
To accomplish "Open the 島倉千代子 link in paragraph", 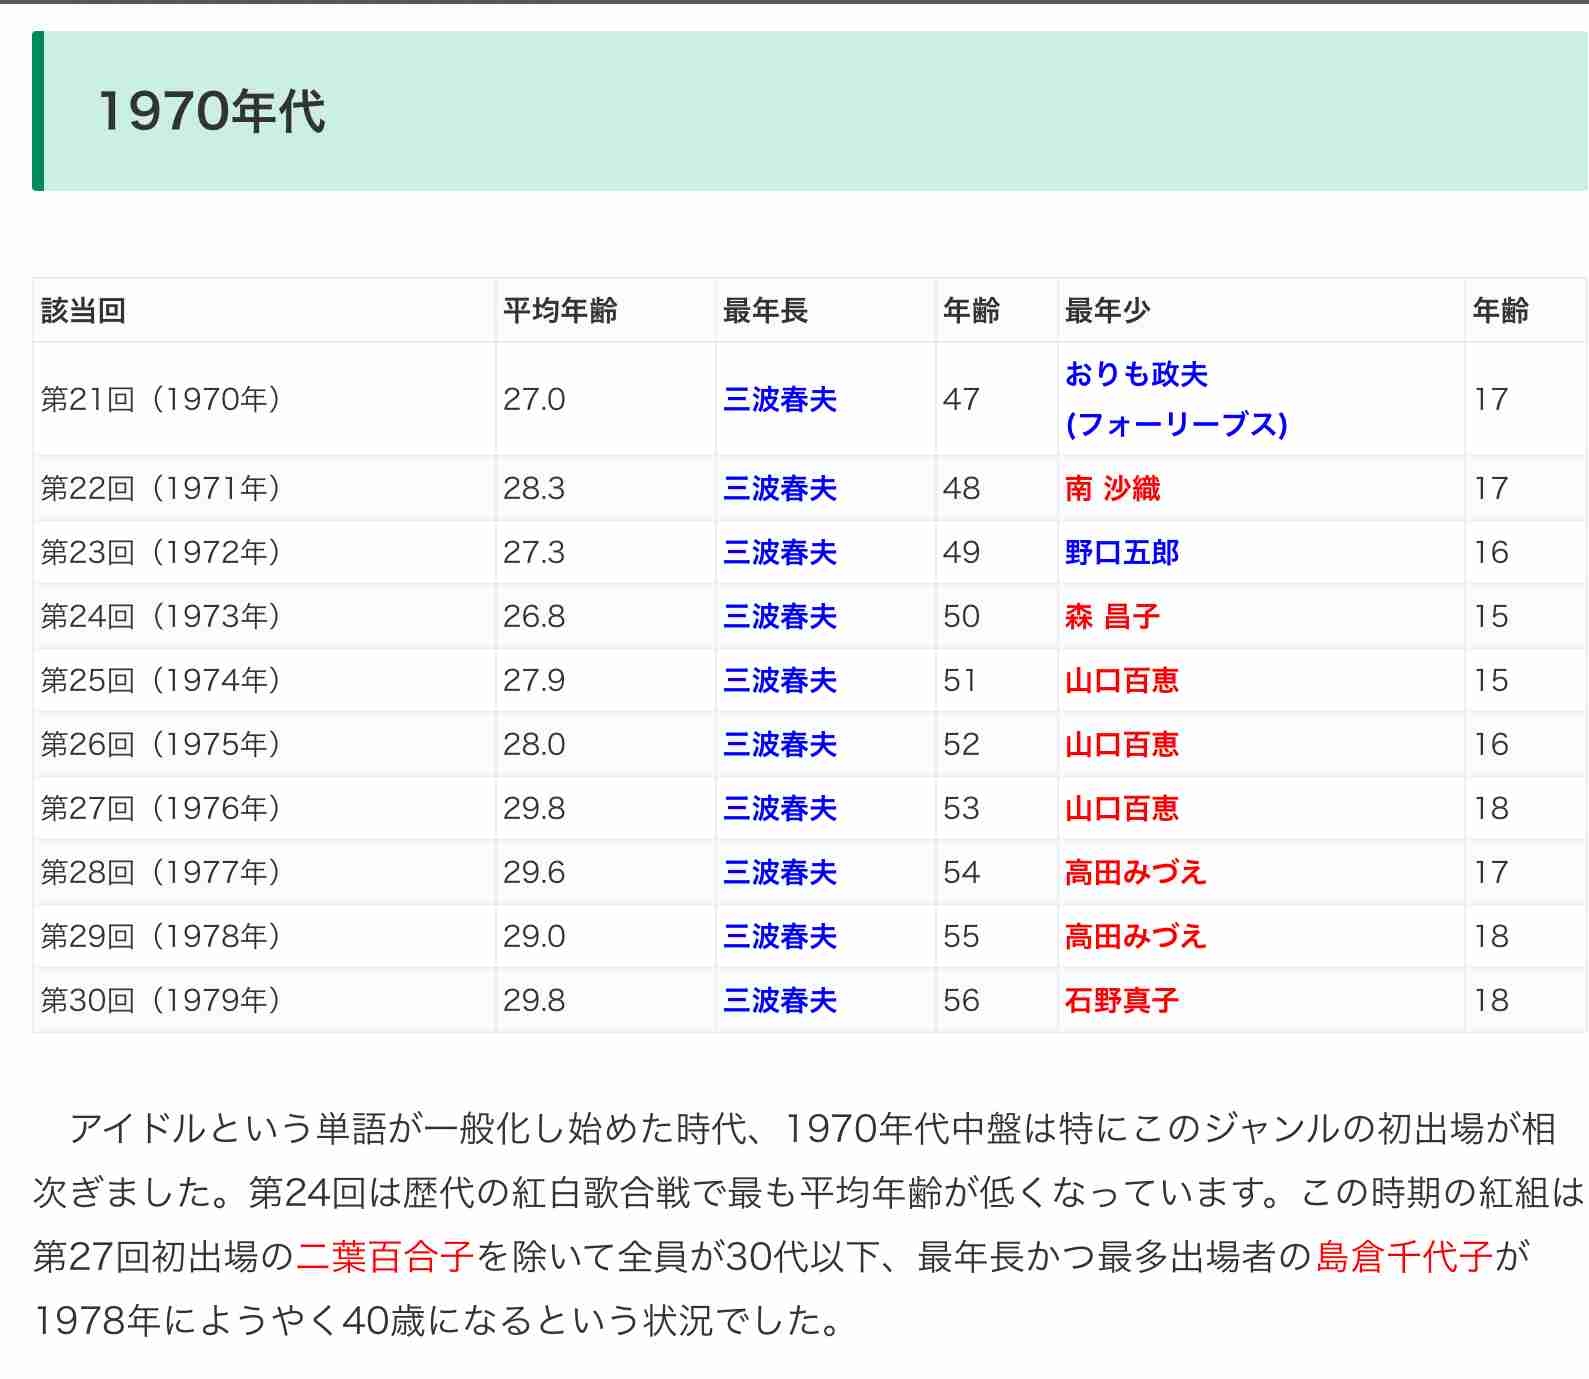I will pyautogui.click(x=1404, y=1257).
